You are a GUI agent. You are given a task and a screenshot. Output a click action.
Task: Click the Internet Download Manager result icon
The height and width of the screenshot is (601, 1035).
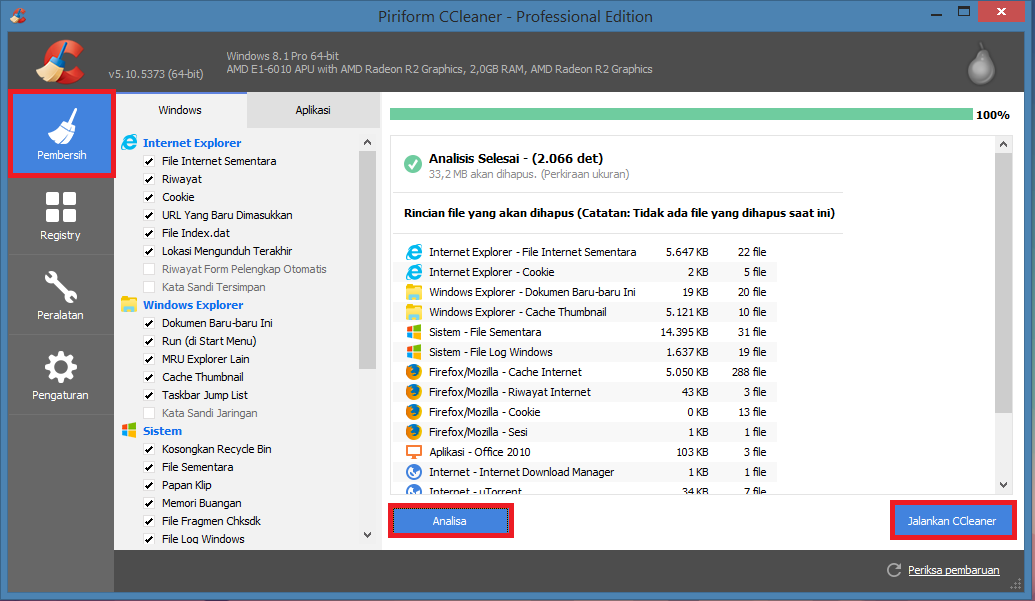click(x=414, y=472)
